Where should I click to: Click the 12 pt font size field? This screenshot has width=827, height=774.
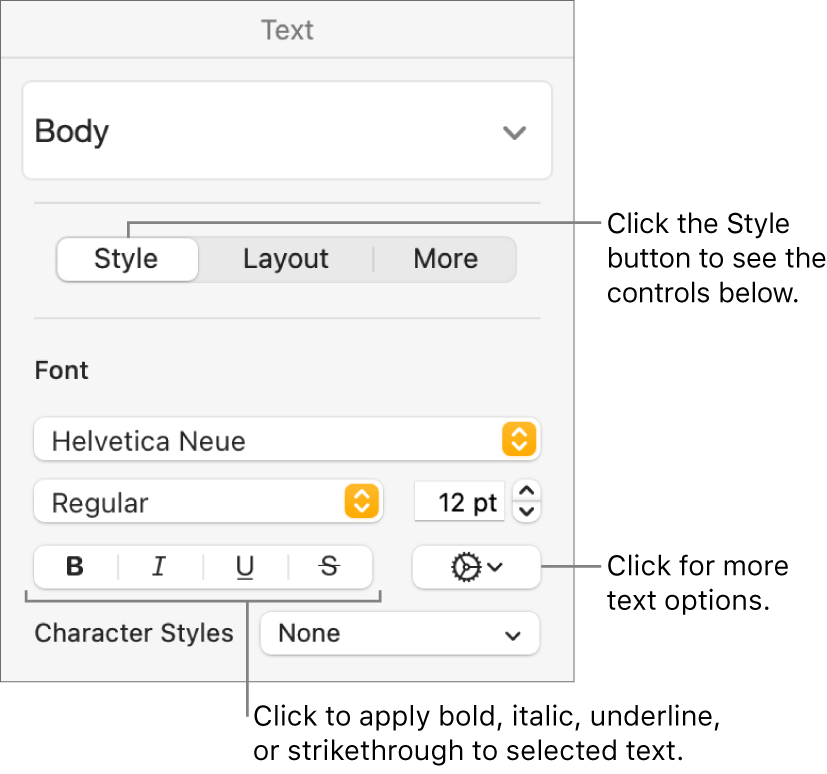pos(460,502)
